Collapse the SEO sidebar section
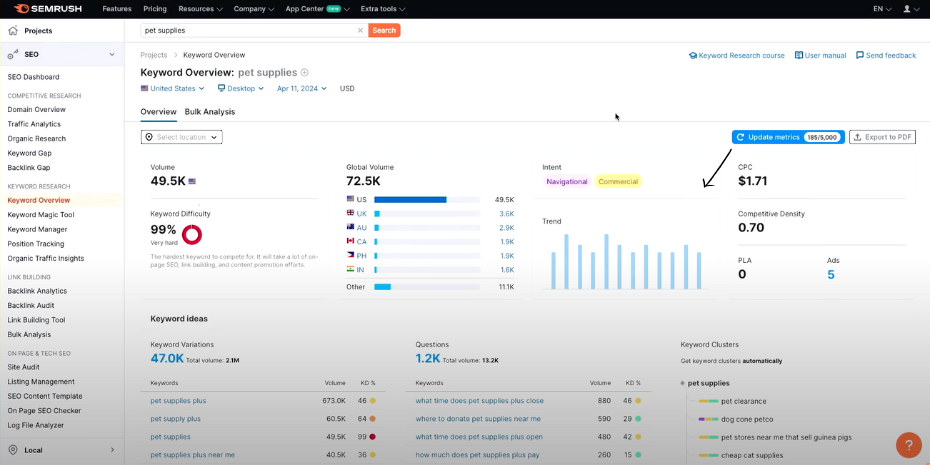The image size is (930, 465). point(111,54)
